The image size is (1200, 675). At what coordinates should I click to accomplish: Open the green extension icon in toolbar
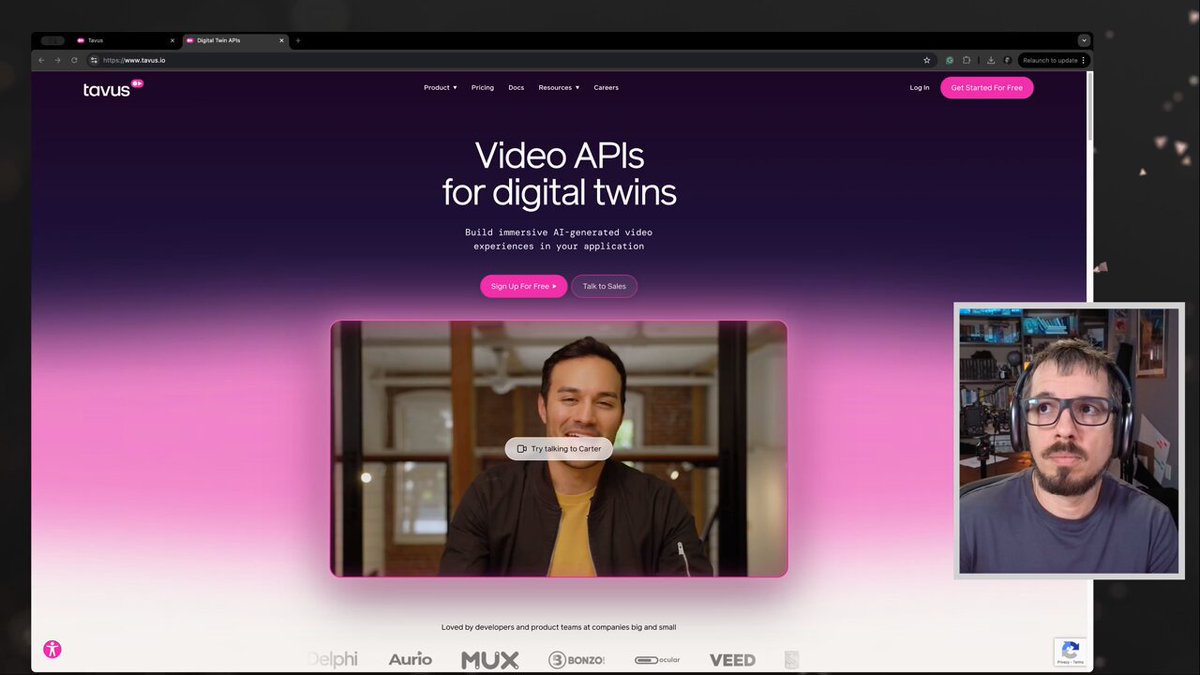[950, 60]
